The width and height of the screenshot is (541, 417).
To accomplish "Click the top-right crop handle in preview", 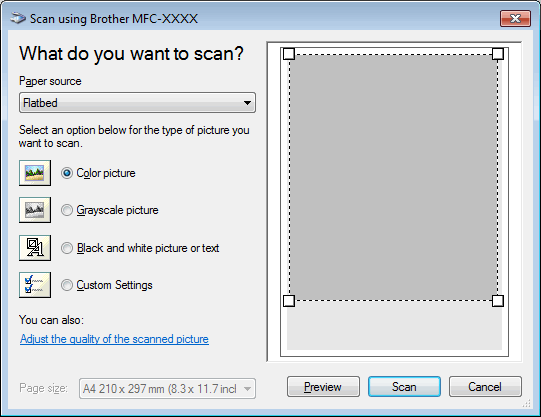I will click(x=498, y=54).
